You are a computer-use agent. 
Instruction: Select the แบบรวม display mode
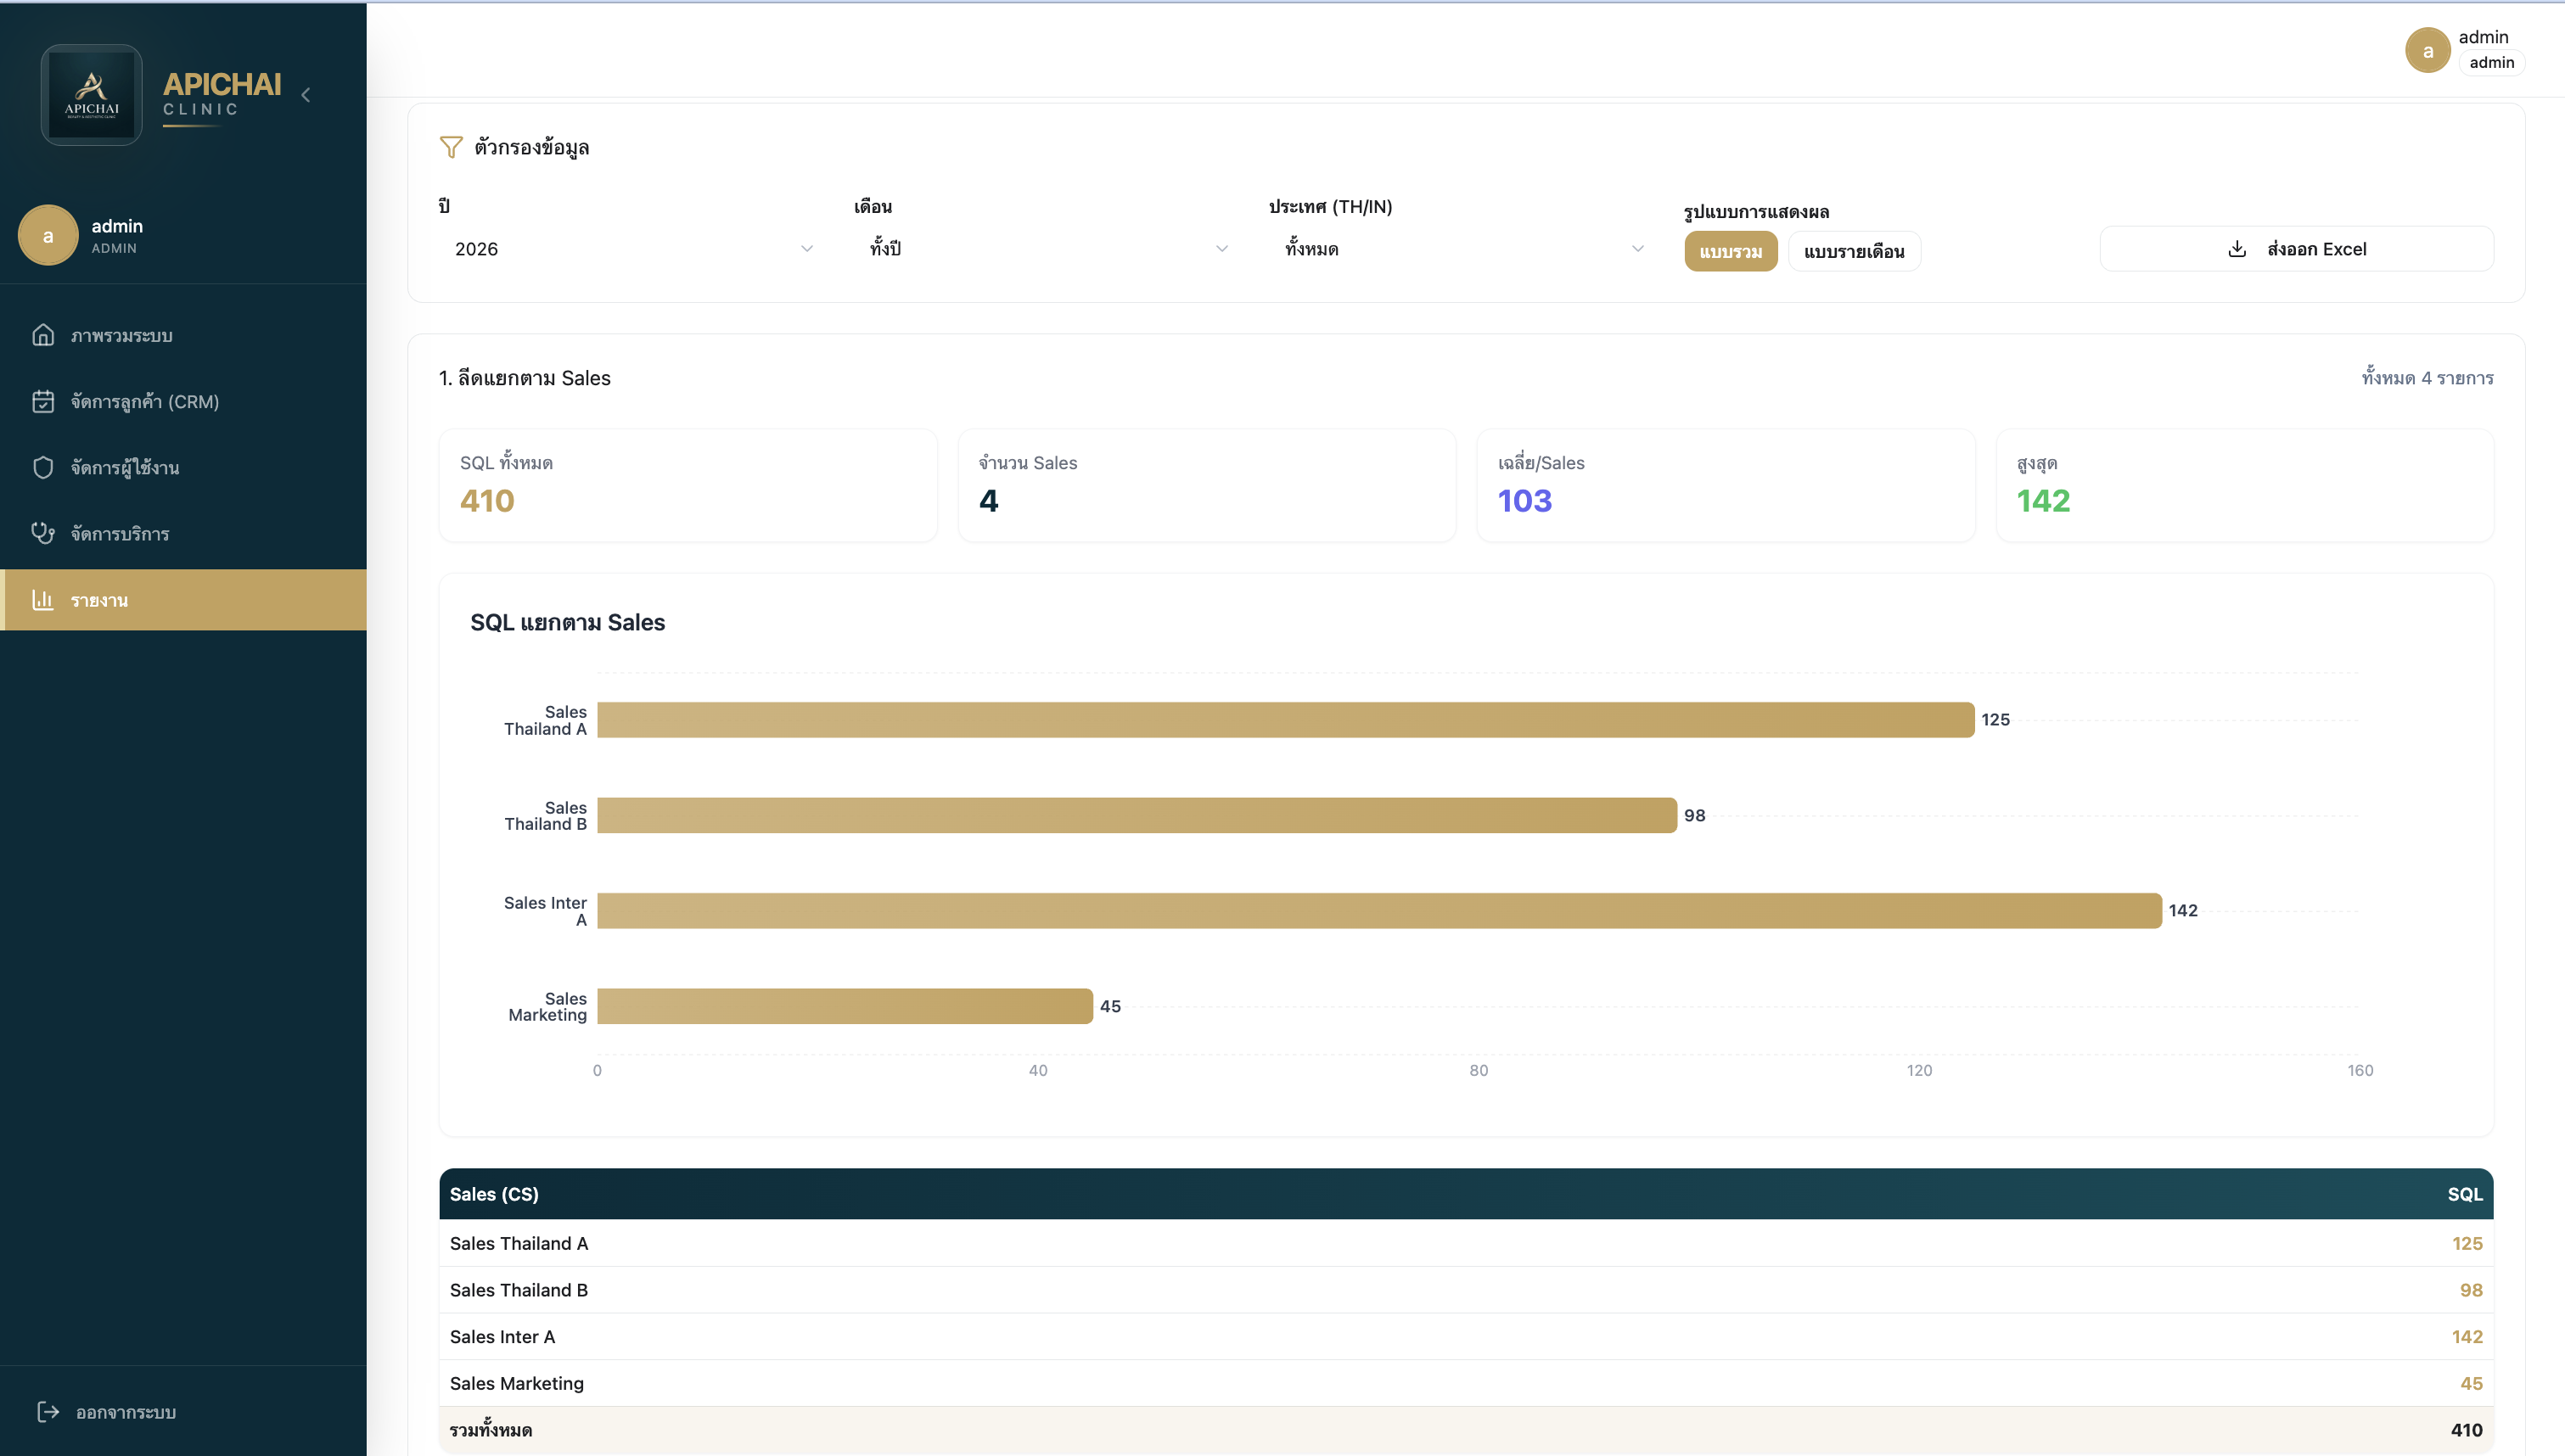[1730, 251]
